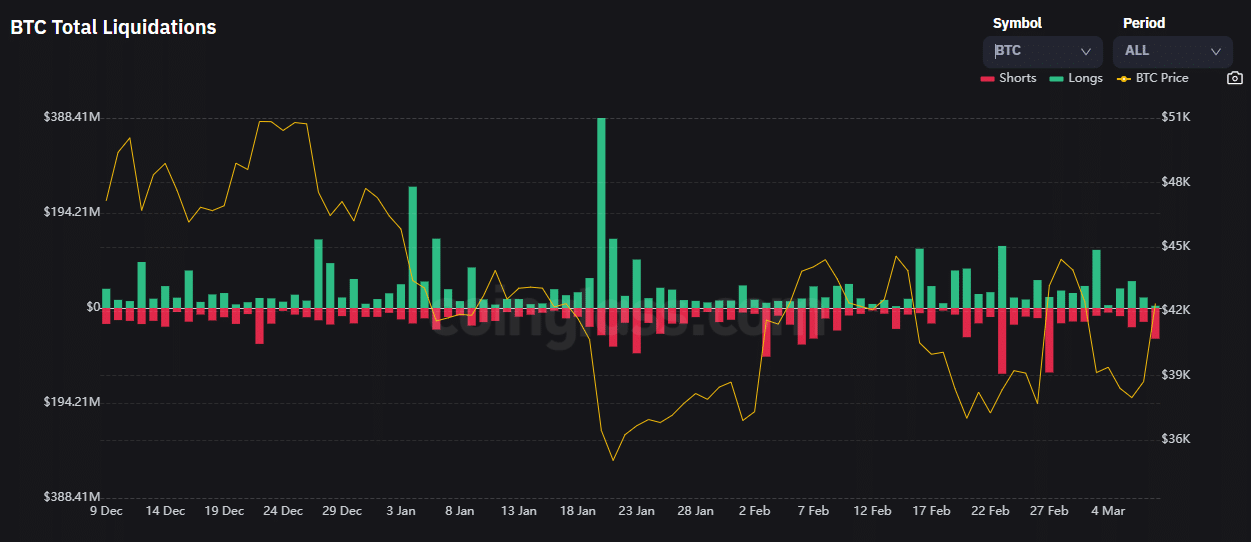
Task: Click the green Longs legend swatch
Action: 1056,78
